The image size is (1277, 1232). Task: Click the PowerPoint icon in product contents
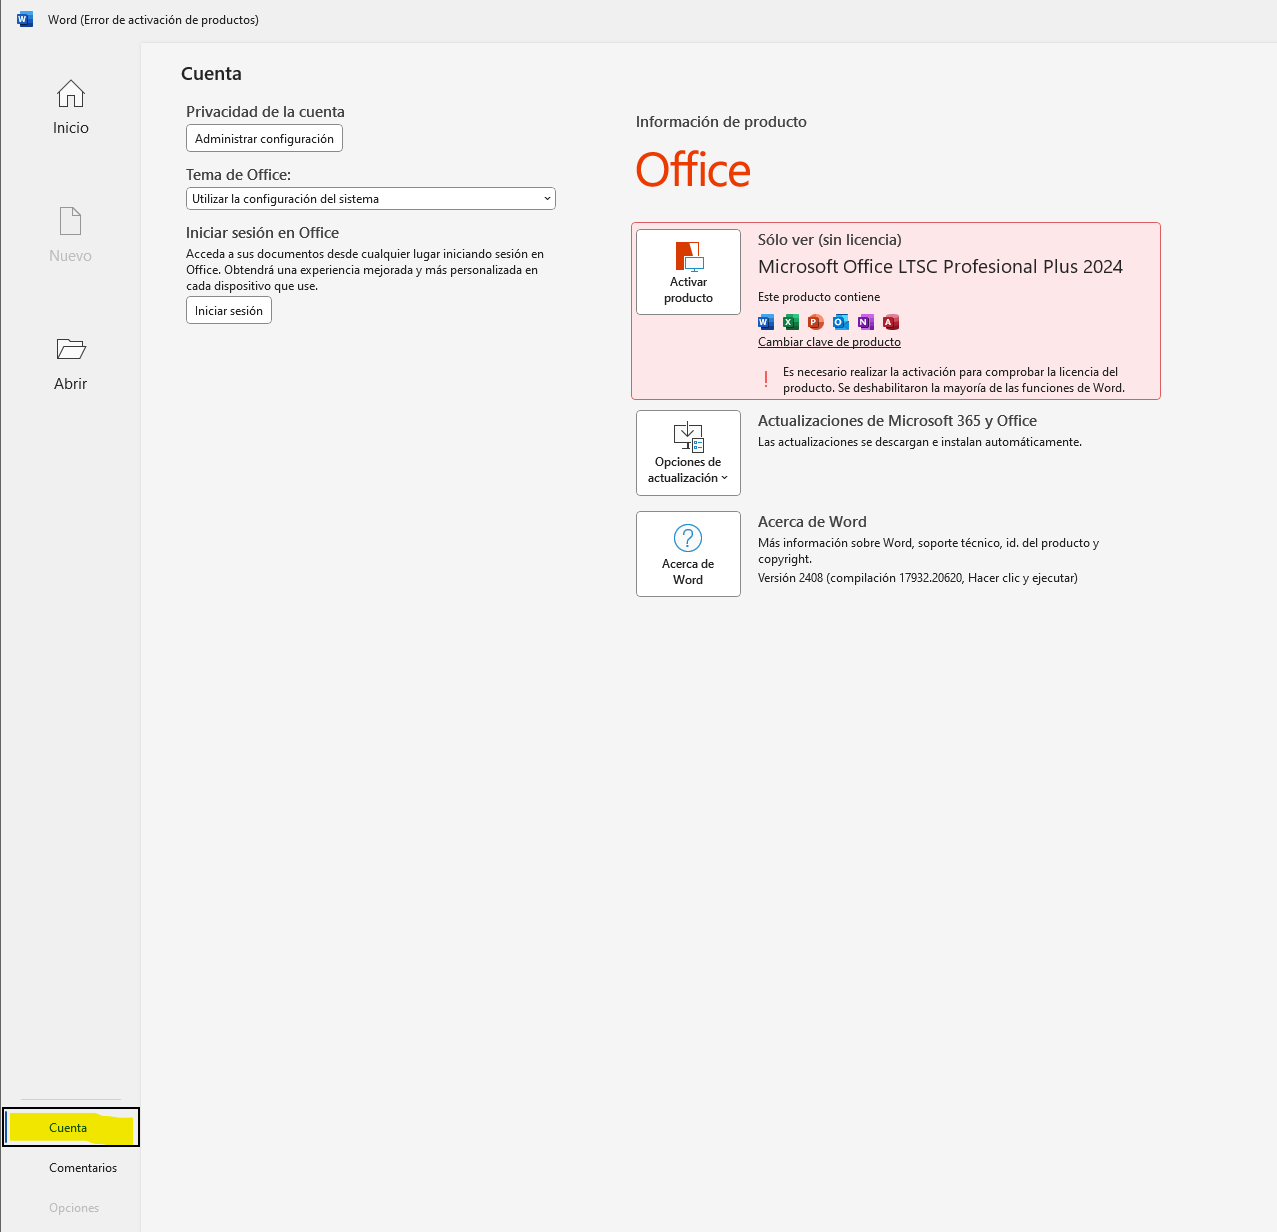(816, 322)
